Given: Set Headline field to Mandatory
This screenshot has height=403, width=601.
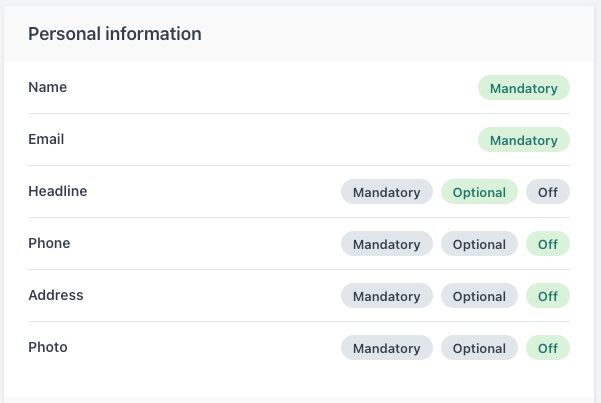Looking at the screenshot, I should pos(387,192).
